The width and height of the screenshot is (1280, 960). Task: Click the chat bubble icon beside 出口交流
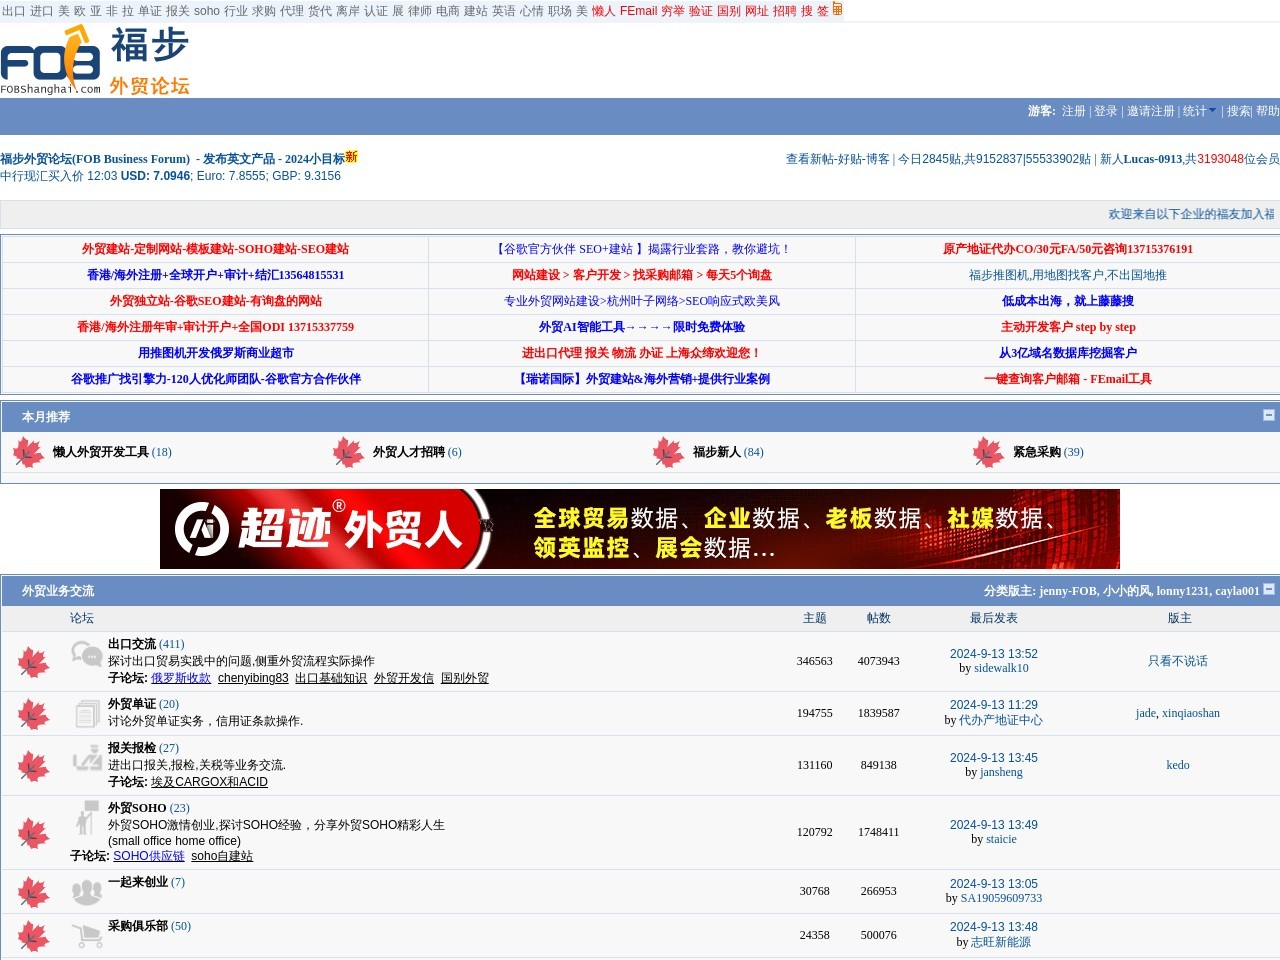pyautogui.click(x=86, y=653)
